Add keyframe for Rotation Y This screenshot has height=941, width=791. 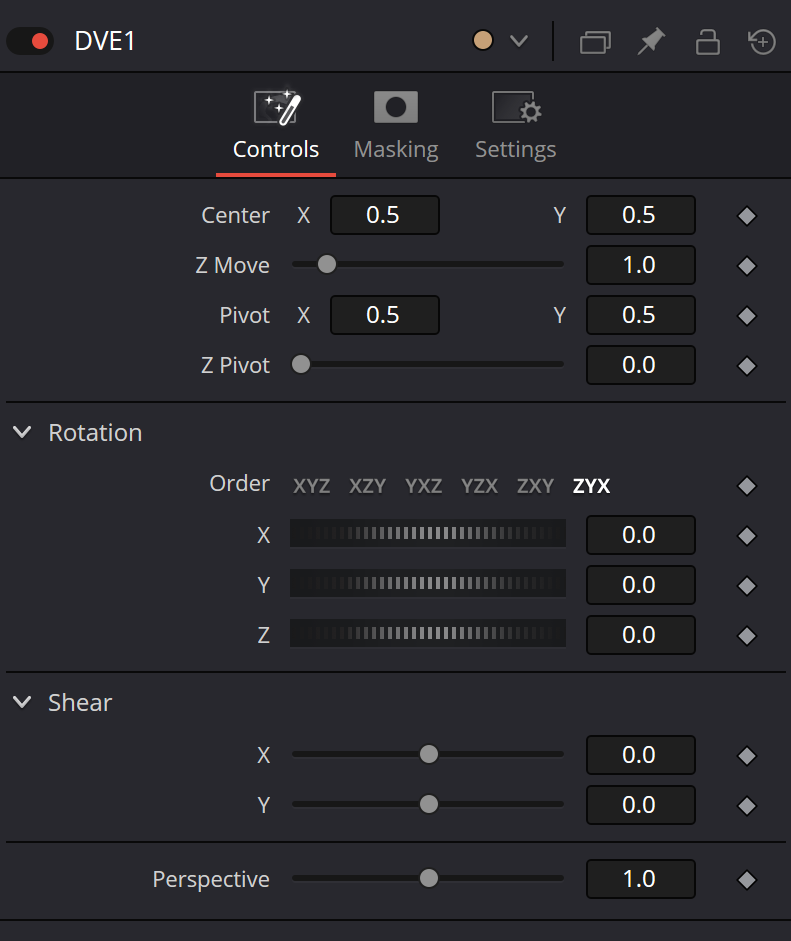pos(747,585)
